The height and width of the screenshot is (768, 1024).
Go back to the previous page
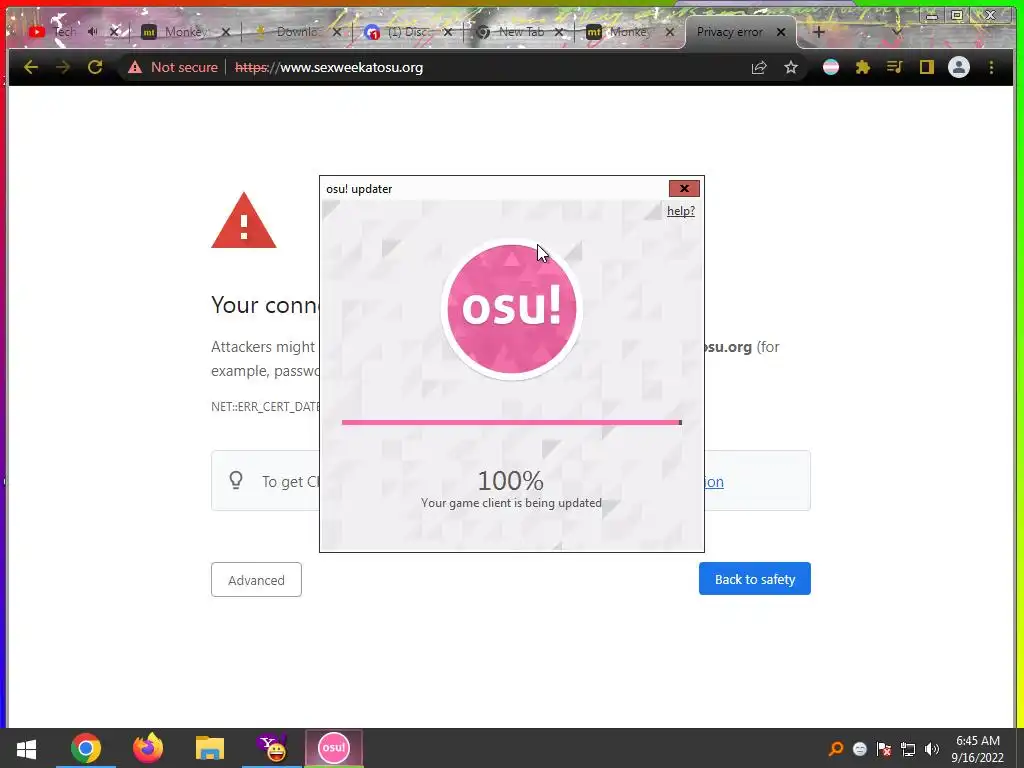(31, 67)
